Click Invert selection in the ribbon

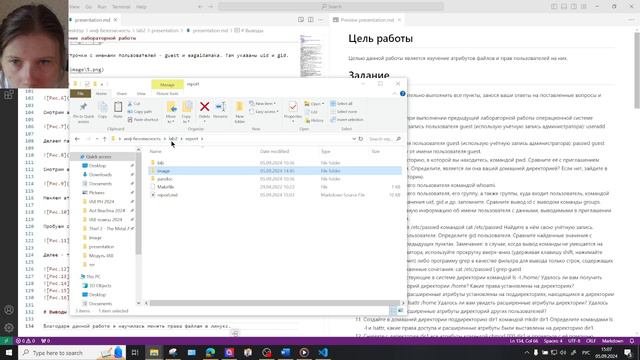point(347,120)
